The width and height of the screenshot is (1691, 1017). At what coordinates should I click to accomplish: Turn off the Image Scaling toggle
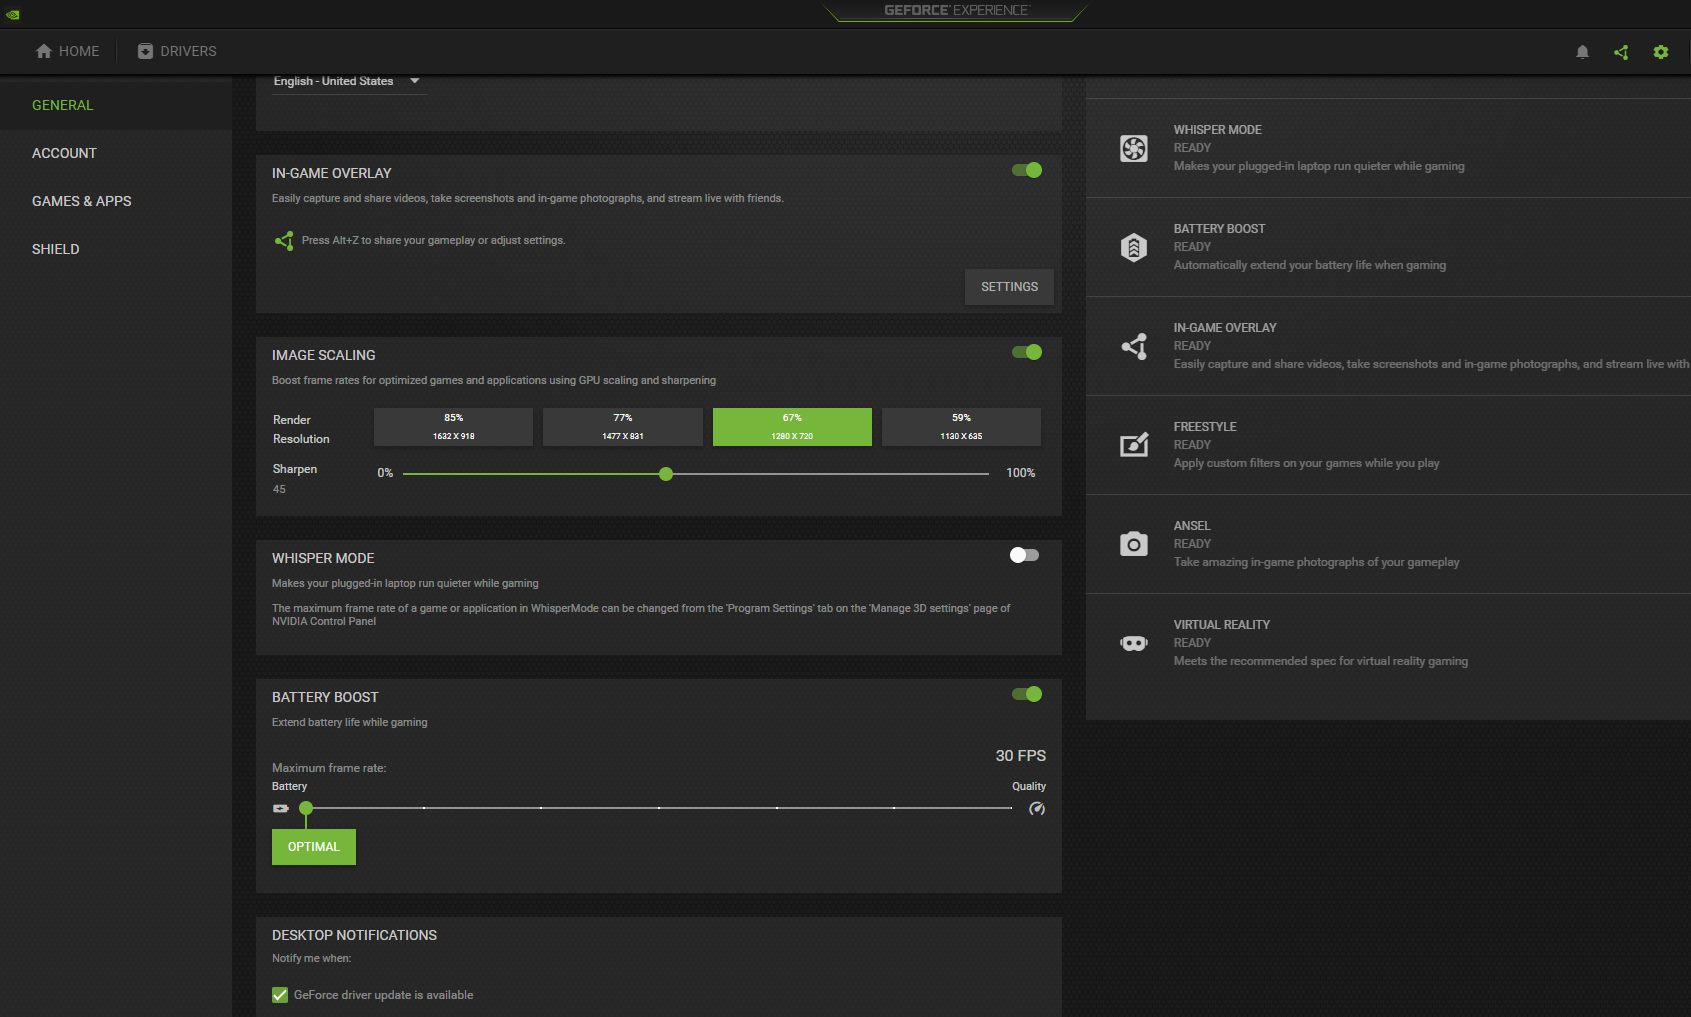coord(1027,352)
